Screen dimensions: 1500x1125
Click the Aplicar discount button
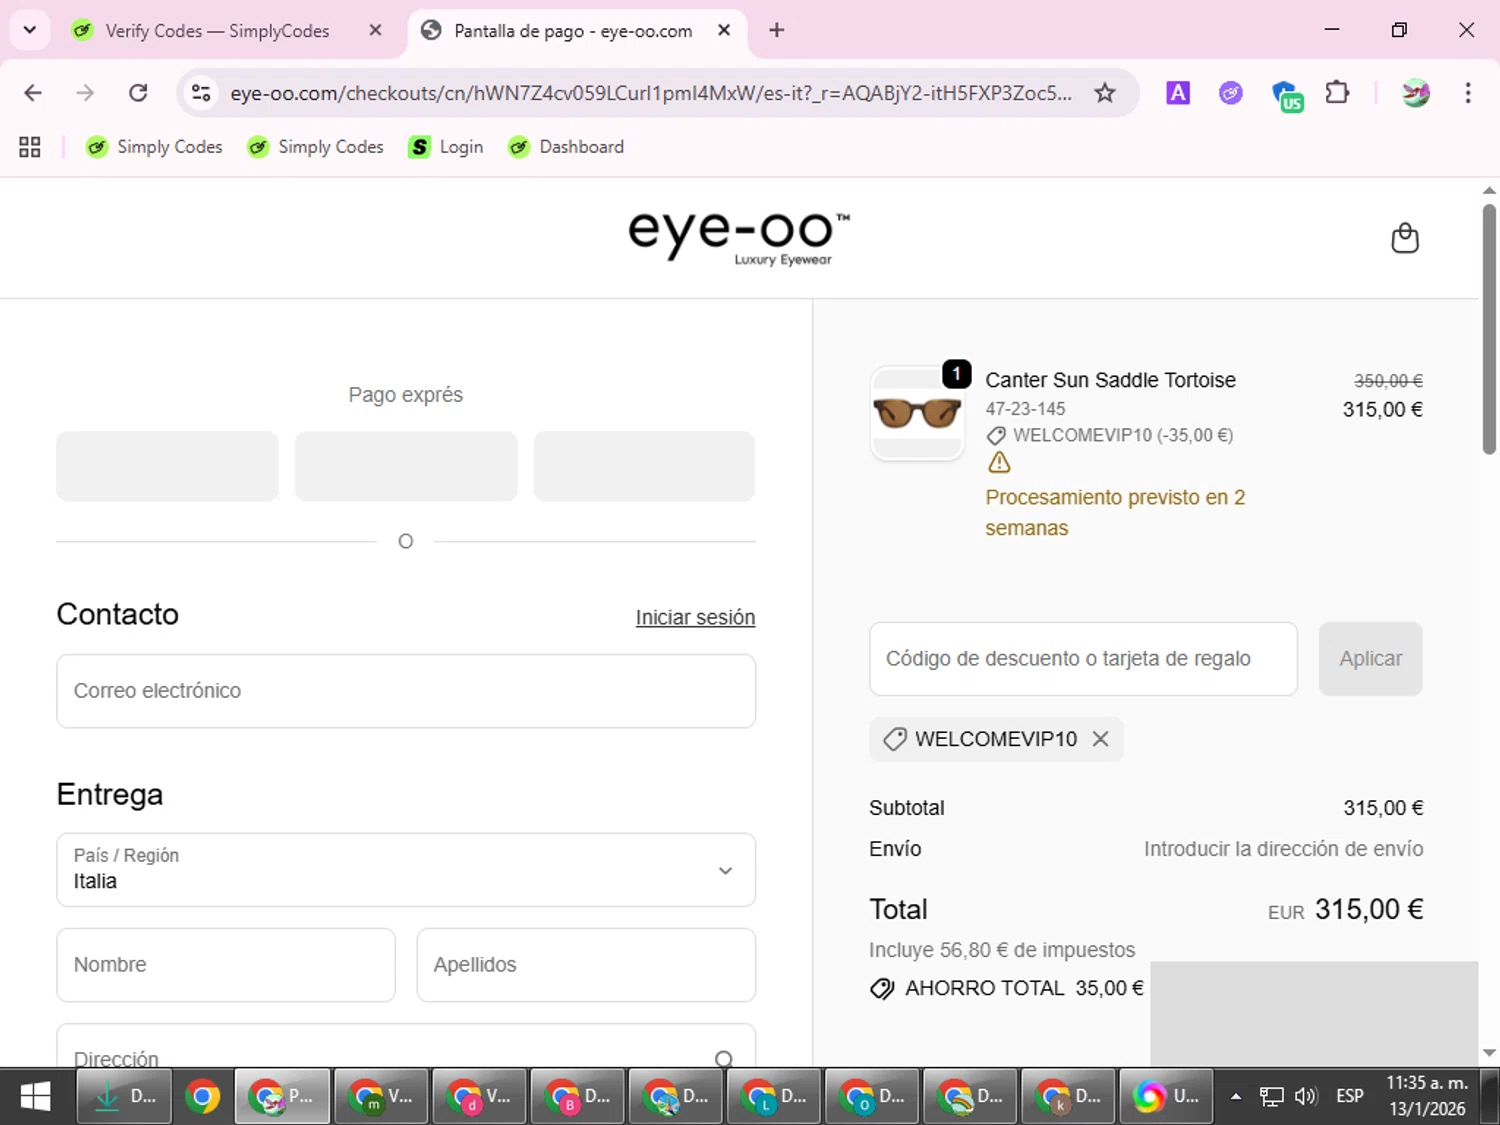pos(1370,659)
